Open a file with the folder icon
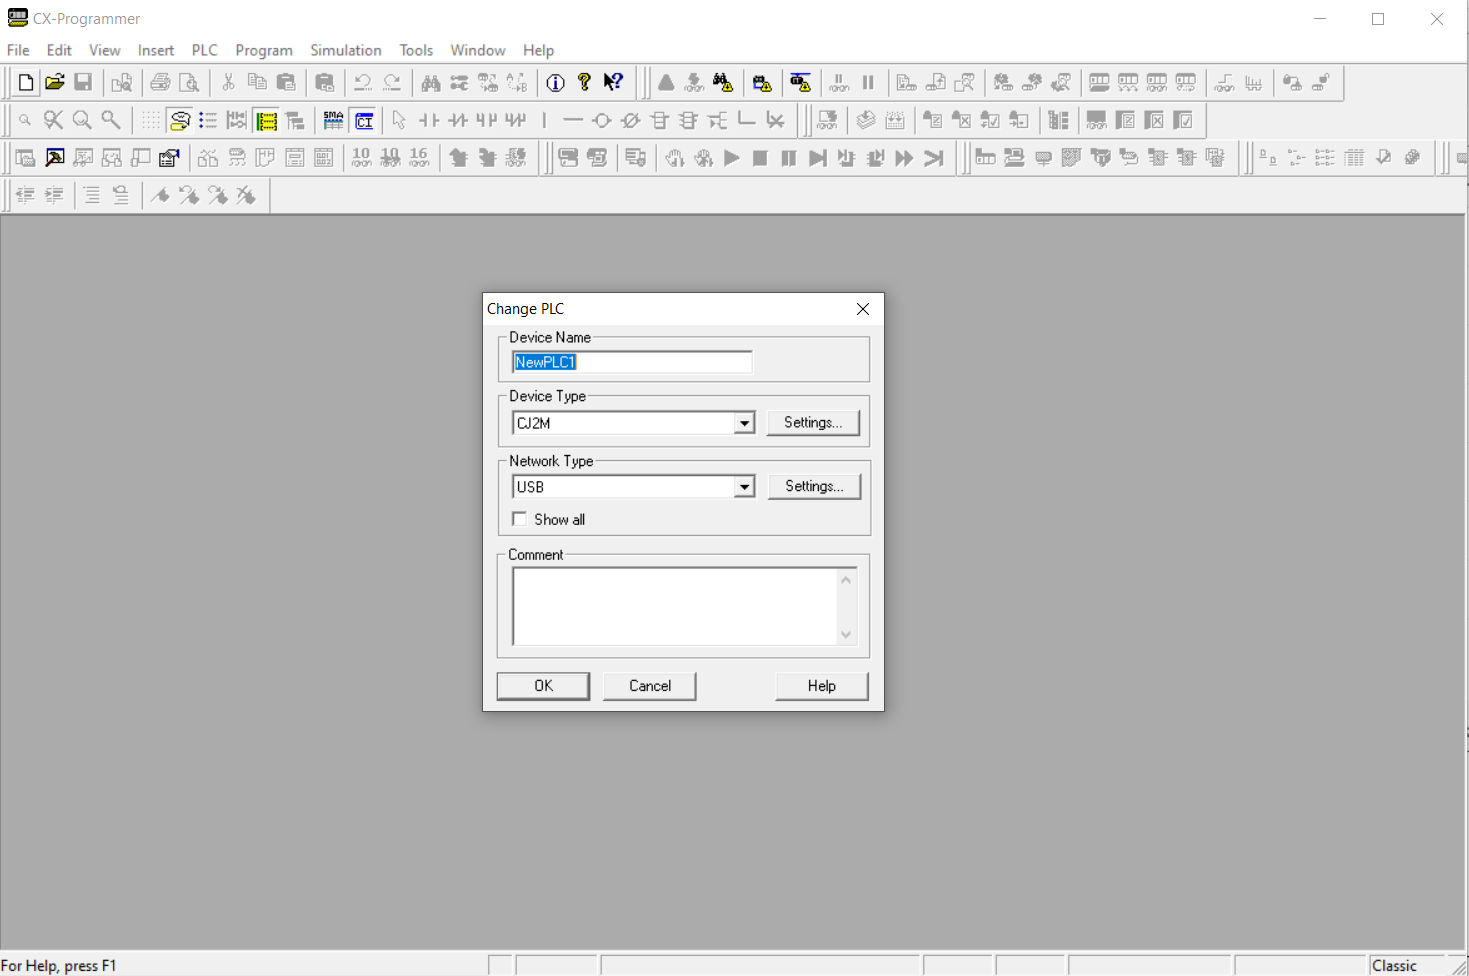This screenshot has height=976, width=1469. tap(55, 83)
